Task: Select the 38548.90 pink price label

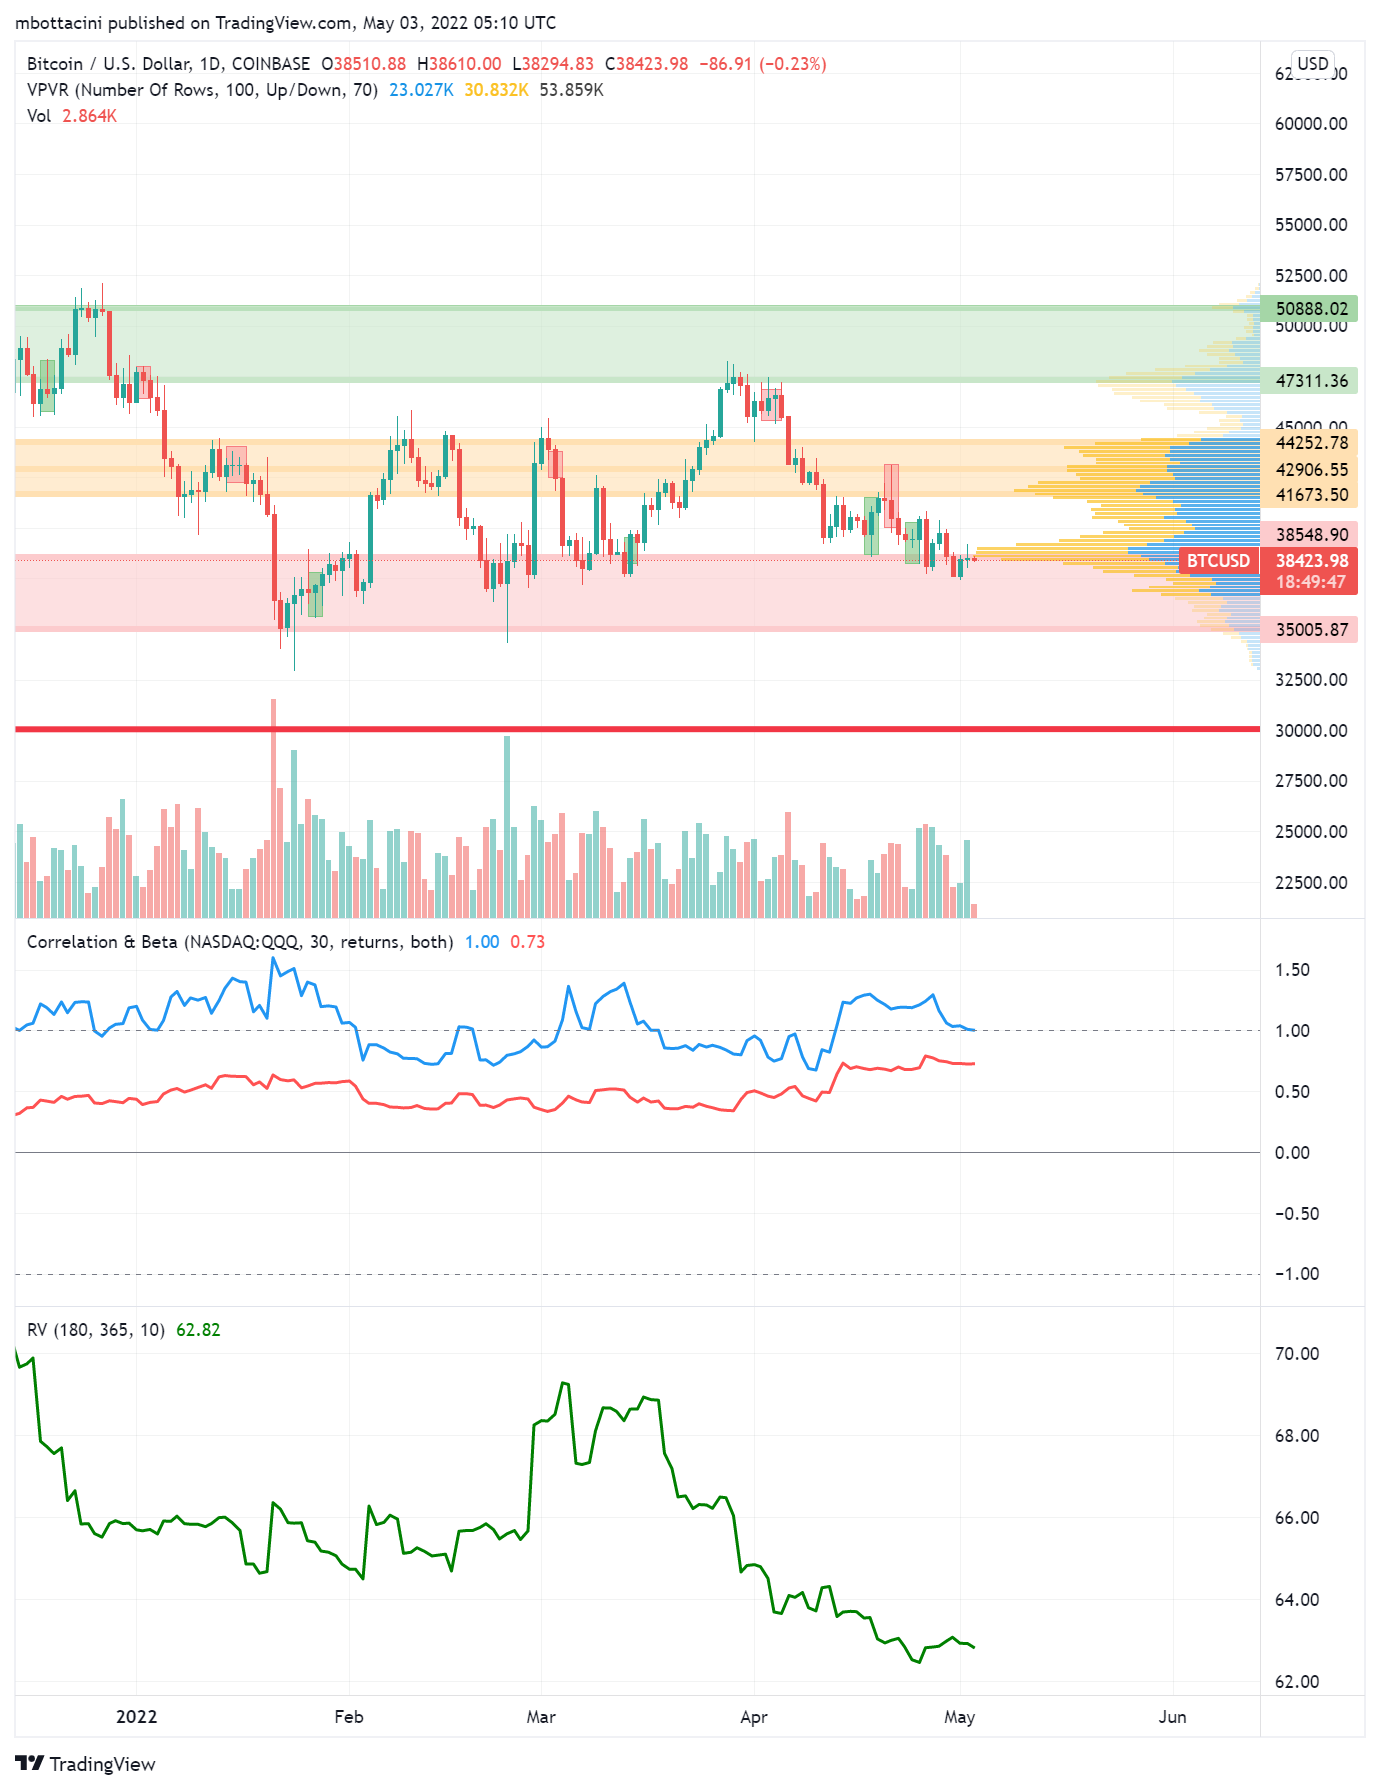Action: pyautogui.click(x=1311, y=535)
